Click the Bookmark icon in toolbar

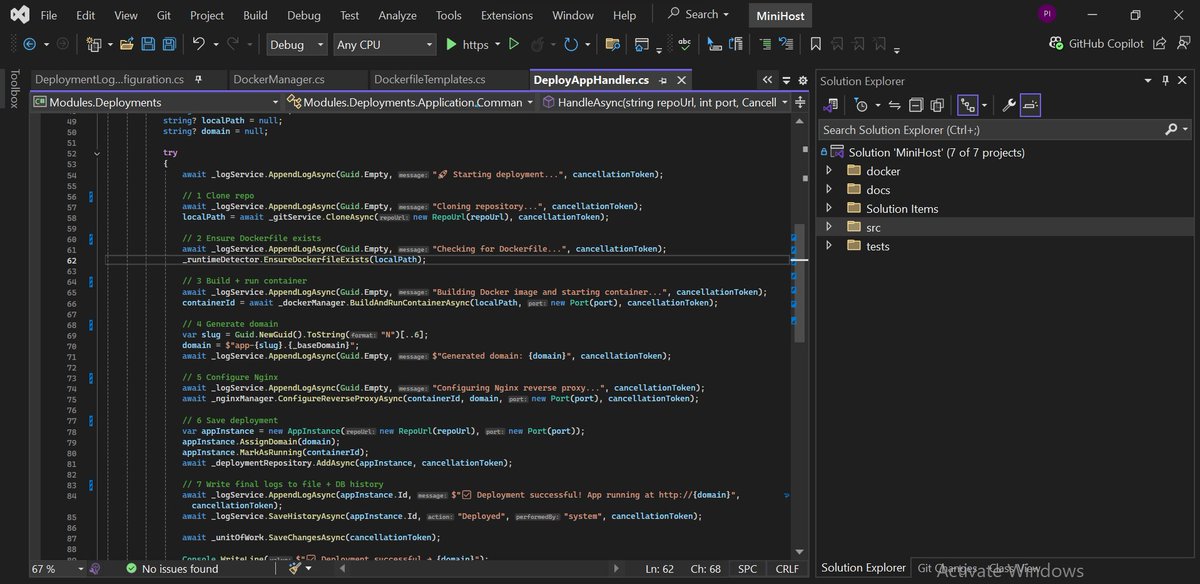816,44
